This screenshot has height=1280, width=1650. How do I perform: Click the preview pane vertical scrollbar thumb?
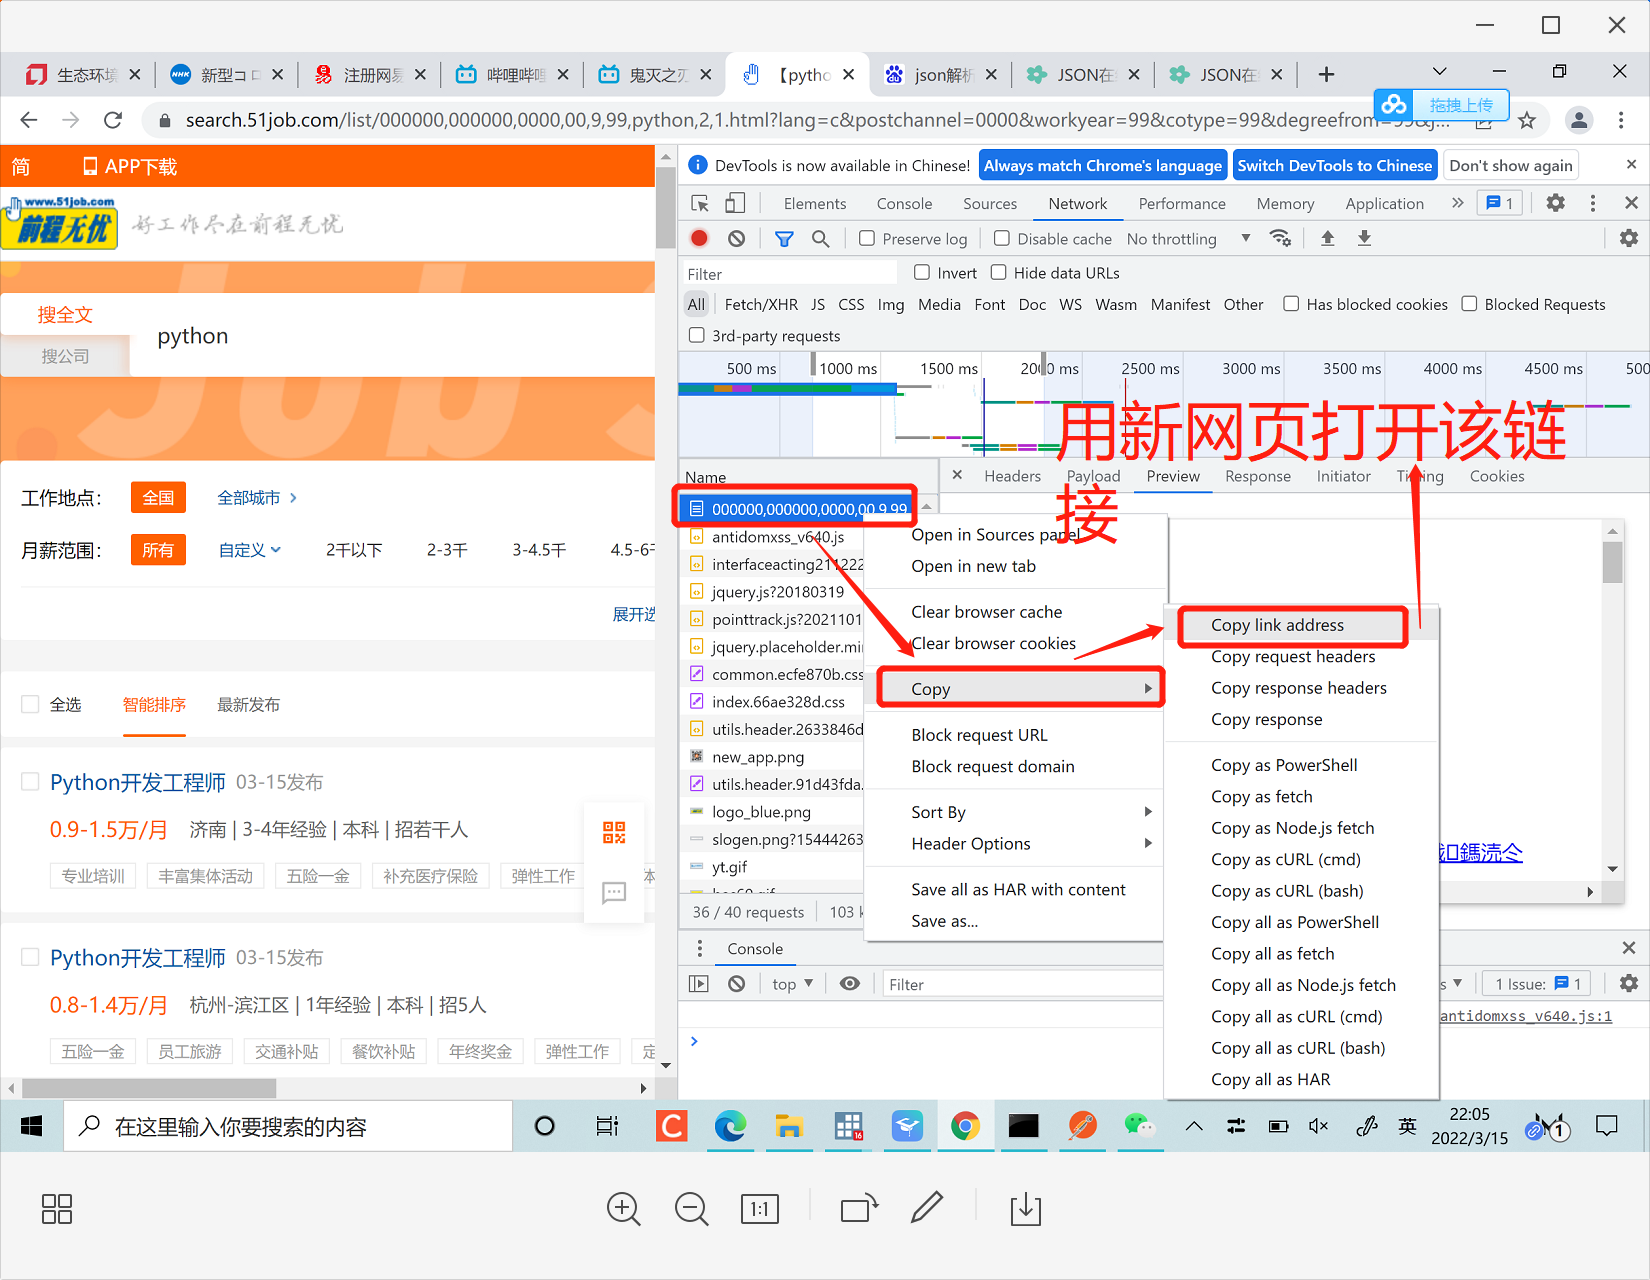coord(1612,561)
